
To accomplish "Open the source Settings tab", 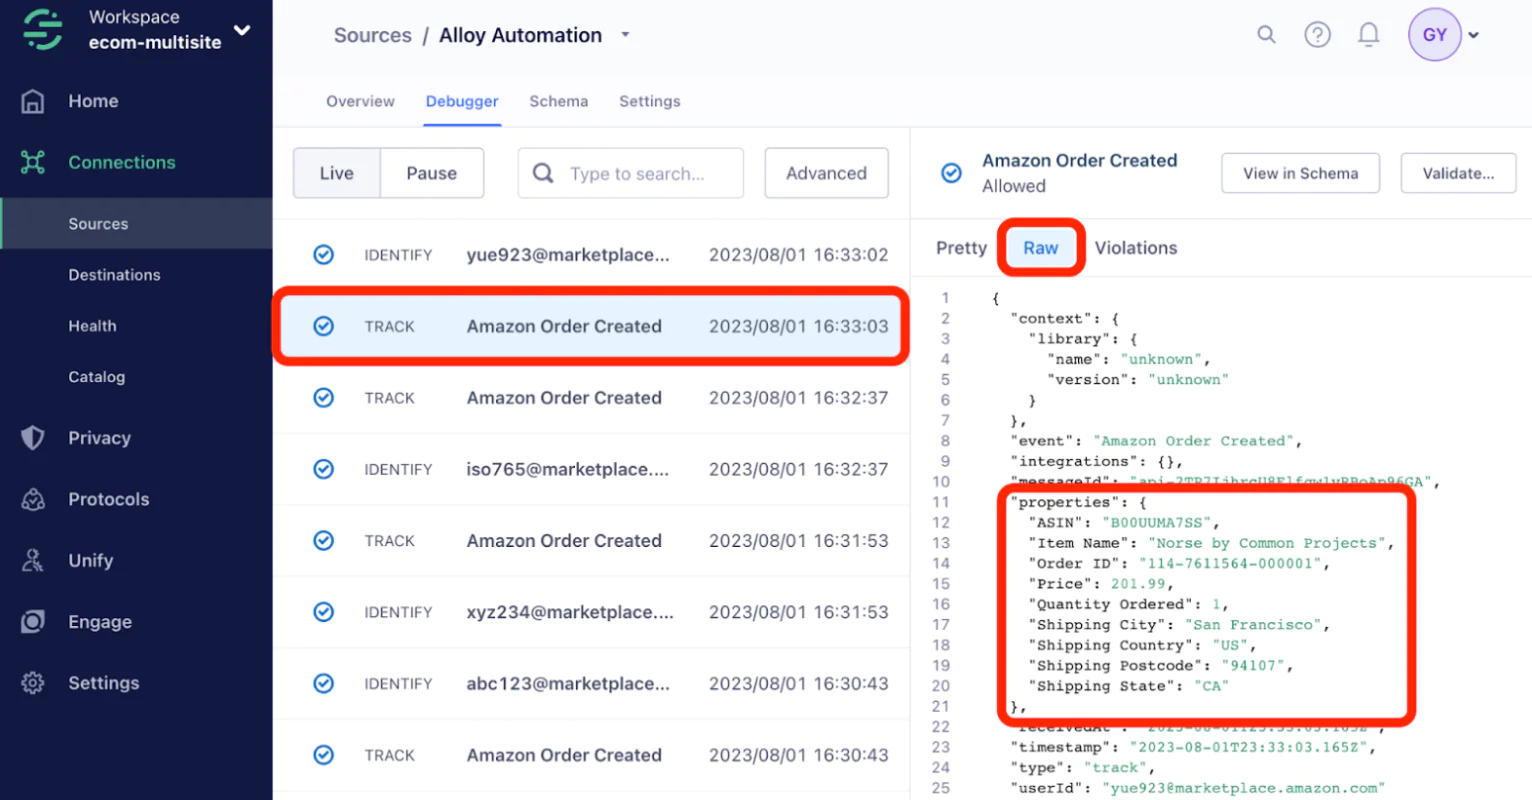I will tap(650, 101).
